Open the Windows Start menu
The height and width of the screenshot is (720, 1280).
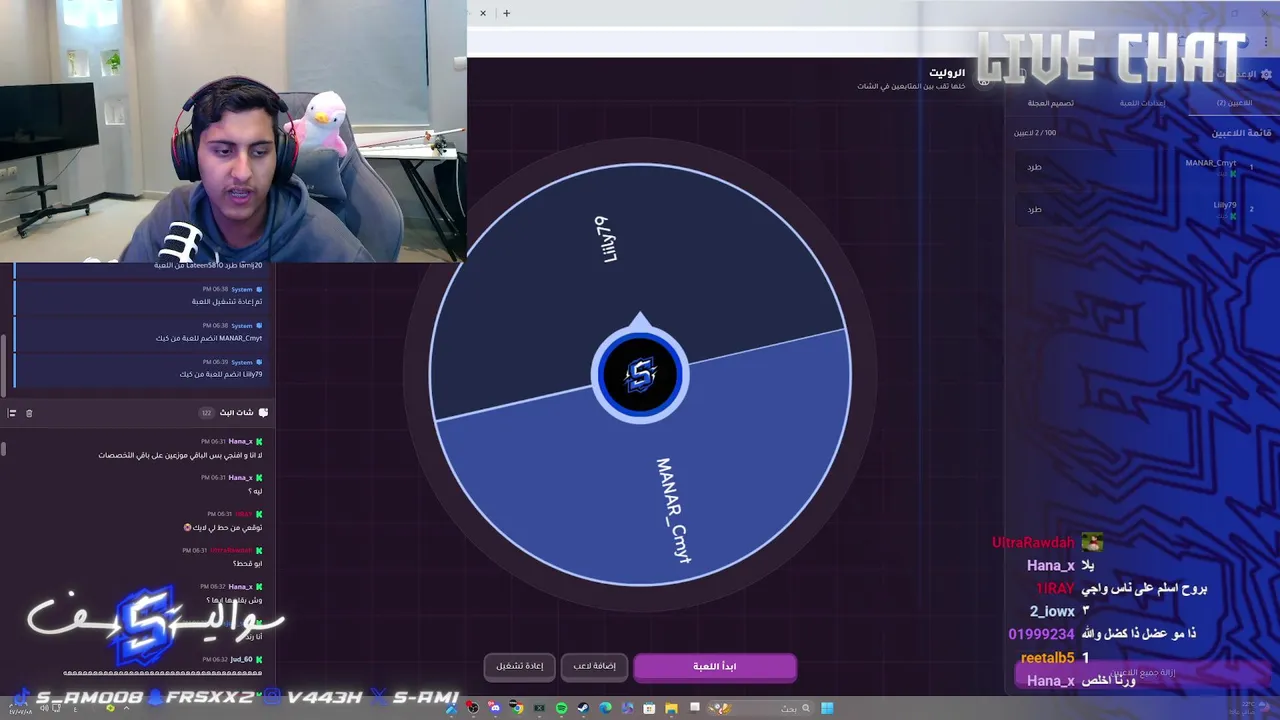[x=827, y=708]
